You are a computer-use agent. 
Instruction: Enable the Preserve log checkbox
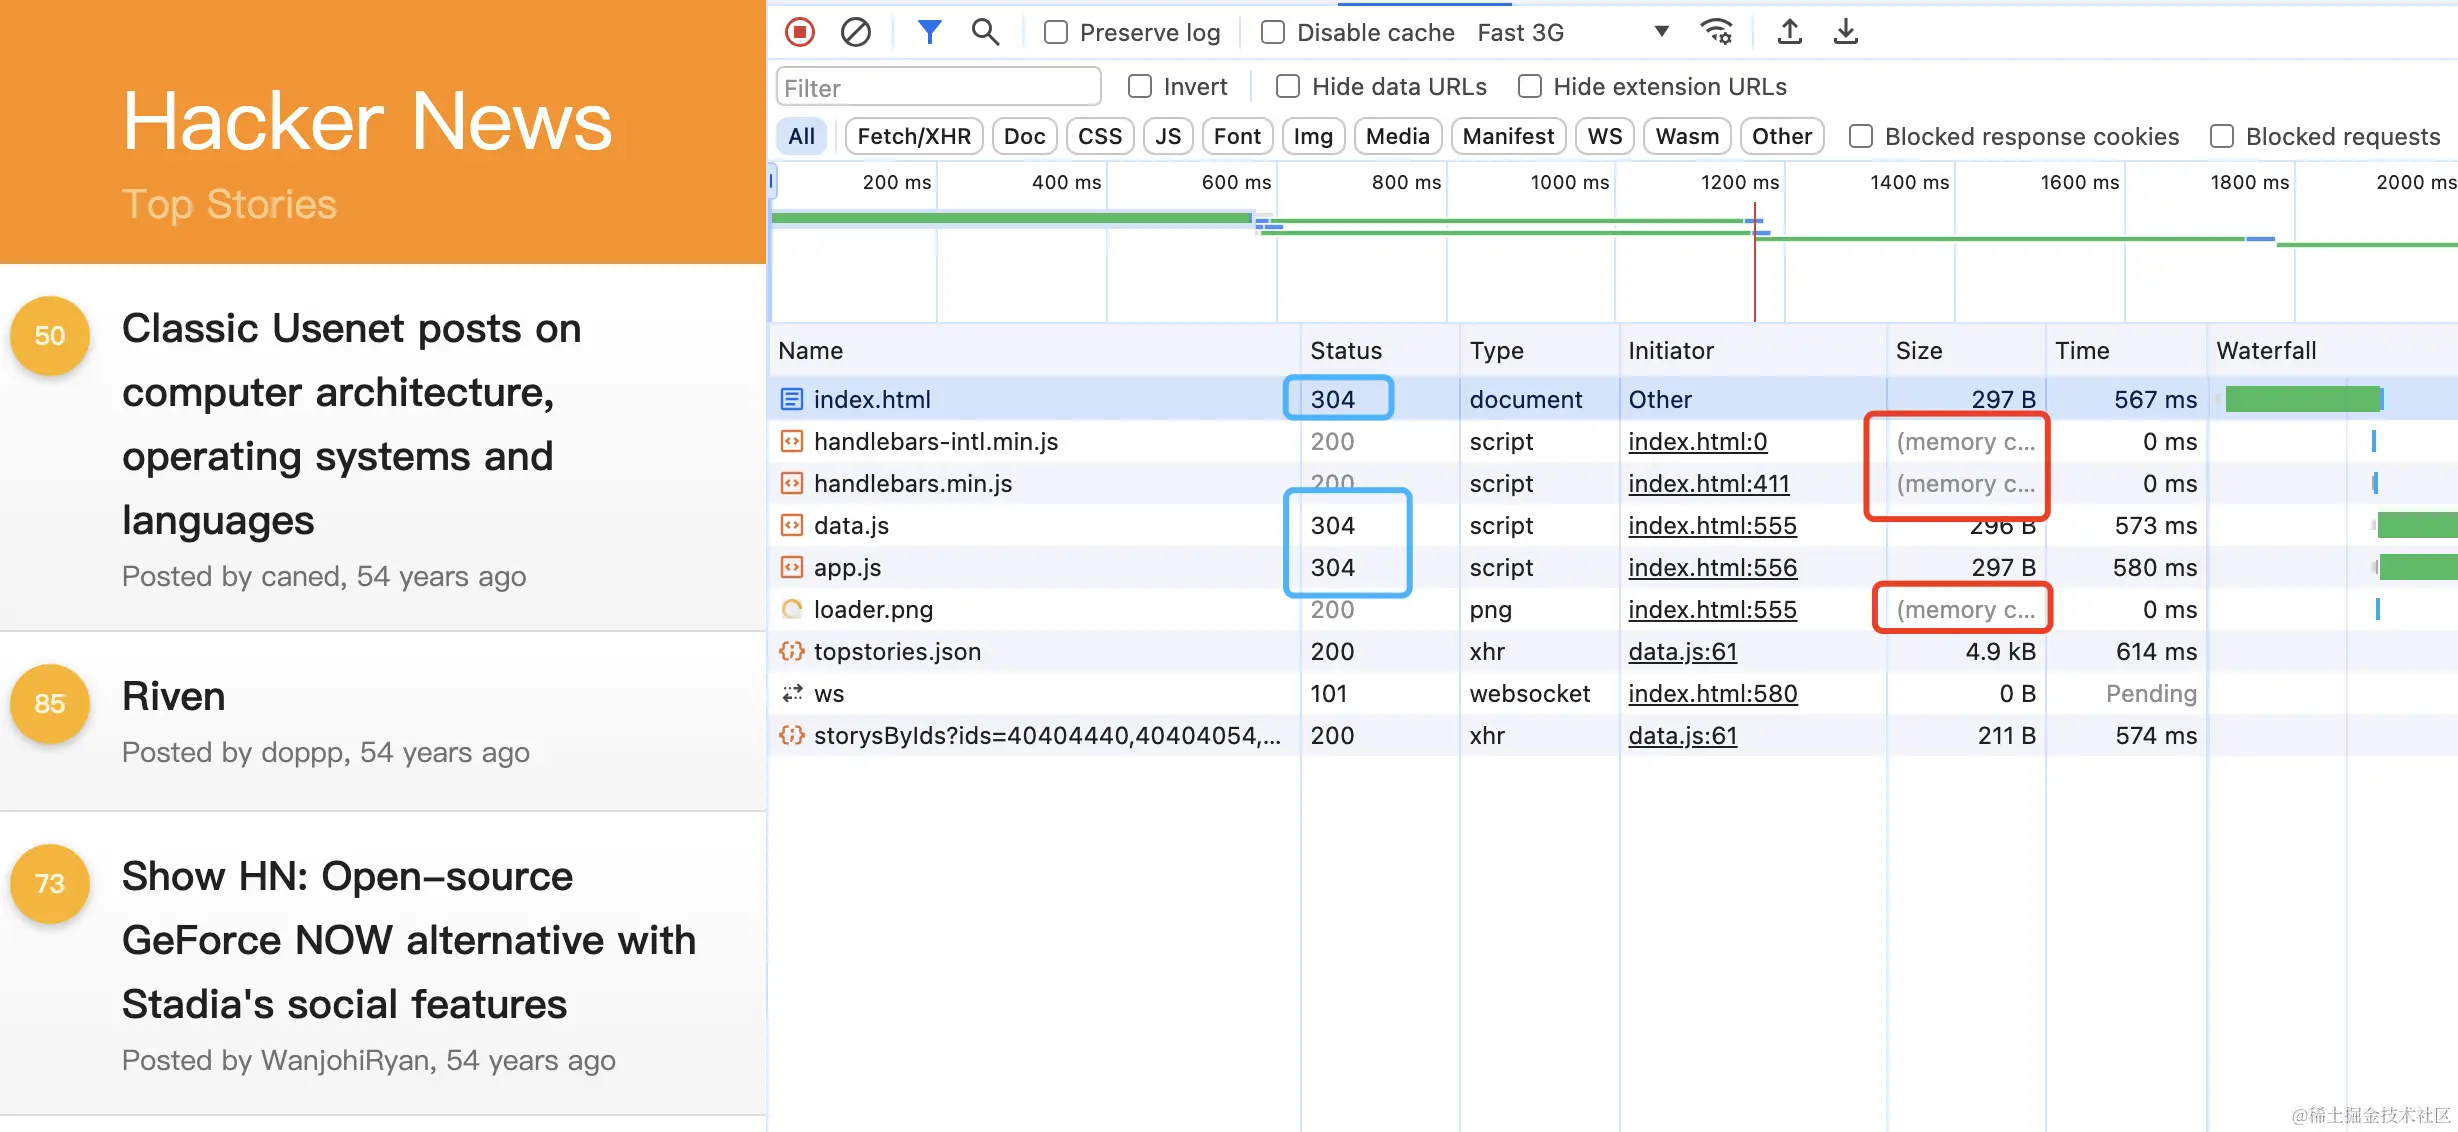tap(1055, 32)
